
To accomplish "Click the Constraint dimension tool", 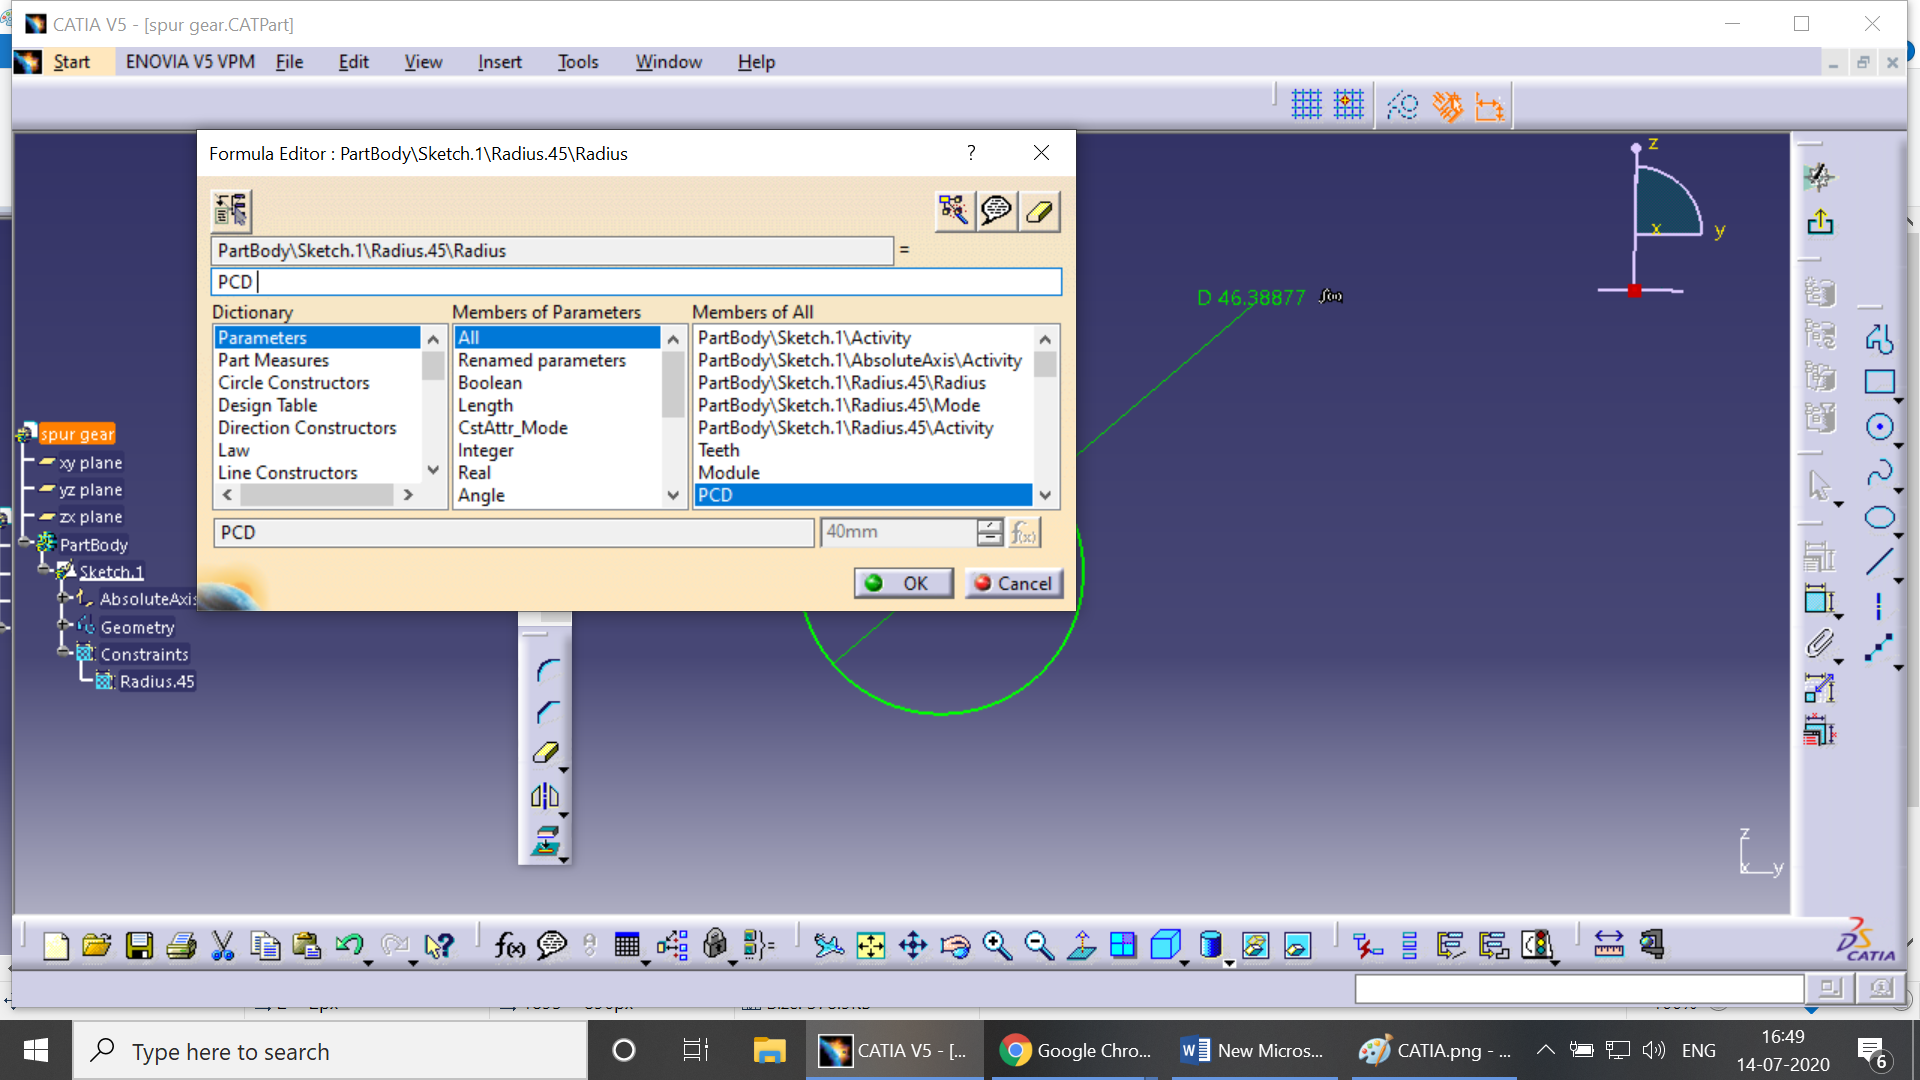I will click(x=1819, y=600).
